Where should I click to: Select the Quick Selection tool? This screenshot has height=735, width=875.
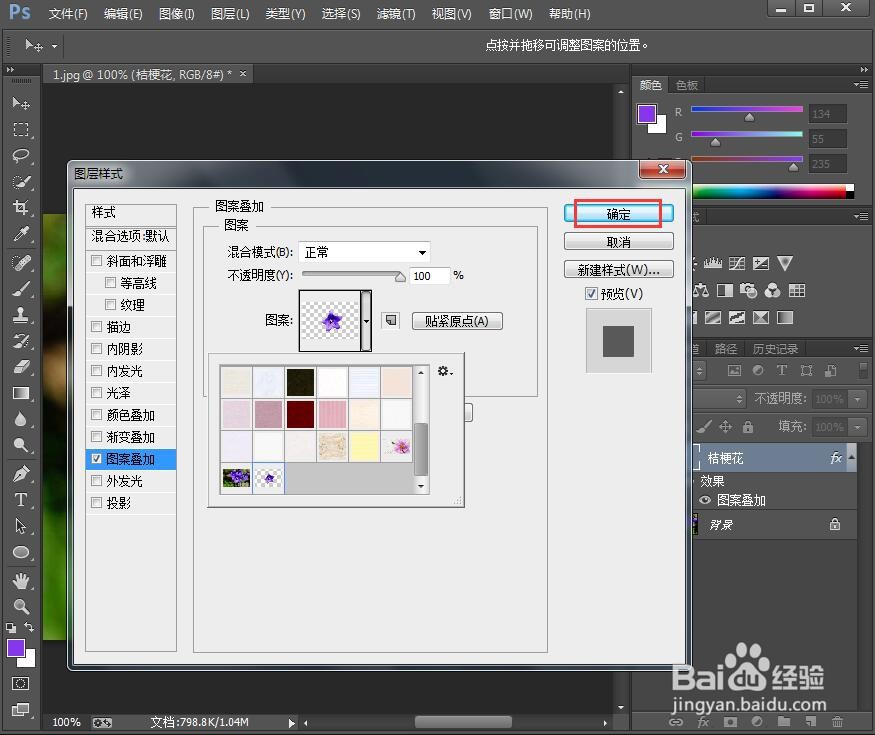(x=21, y=181)
